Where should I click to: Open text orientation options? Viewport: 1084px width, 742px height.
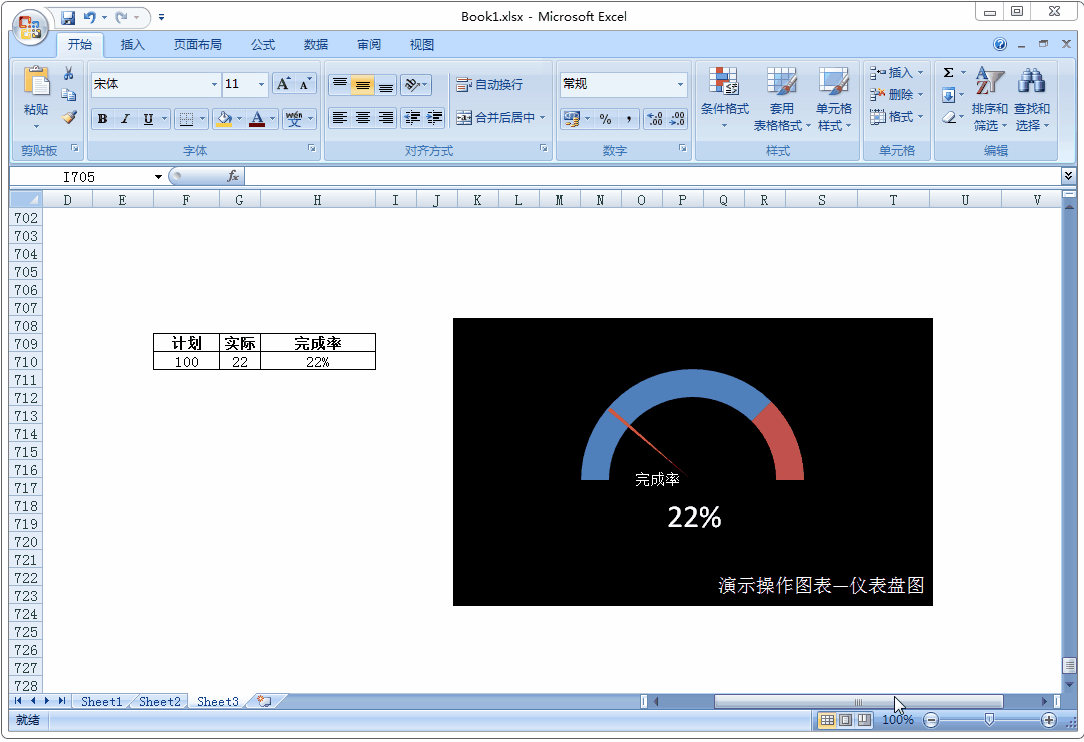(415, 84)
